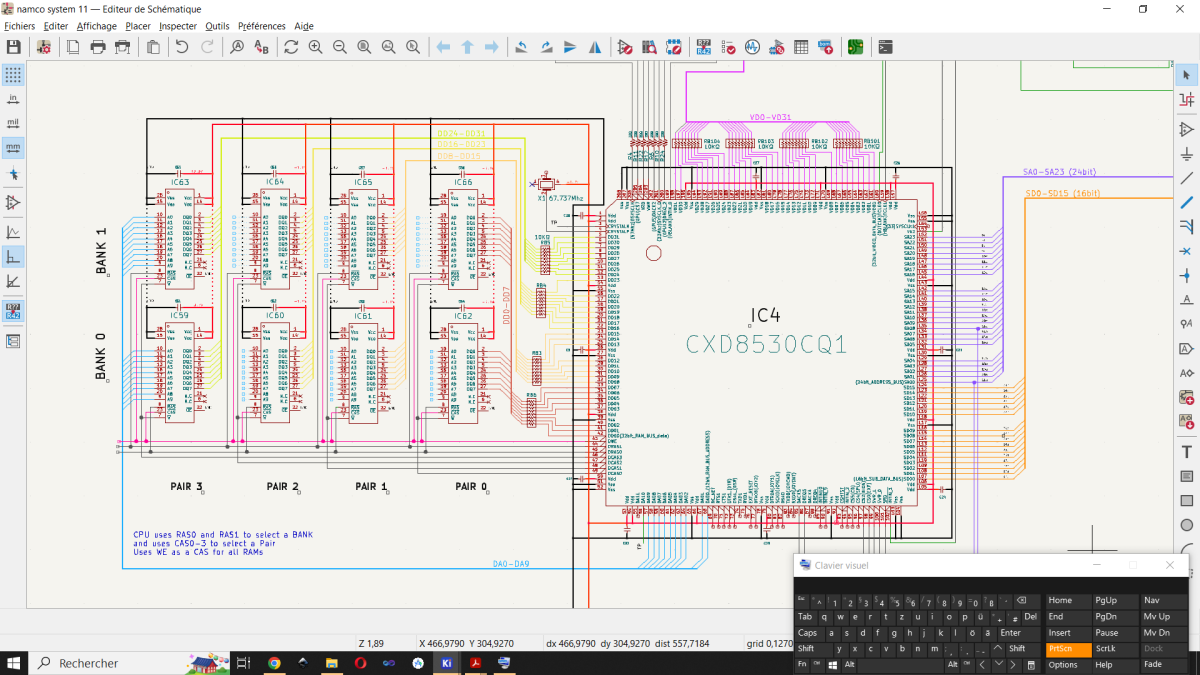Select the add global label tool
1200x675 pixels.
pos(1187,348)
